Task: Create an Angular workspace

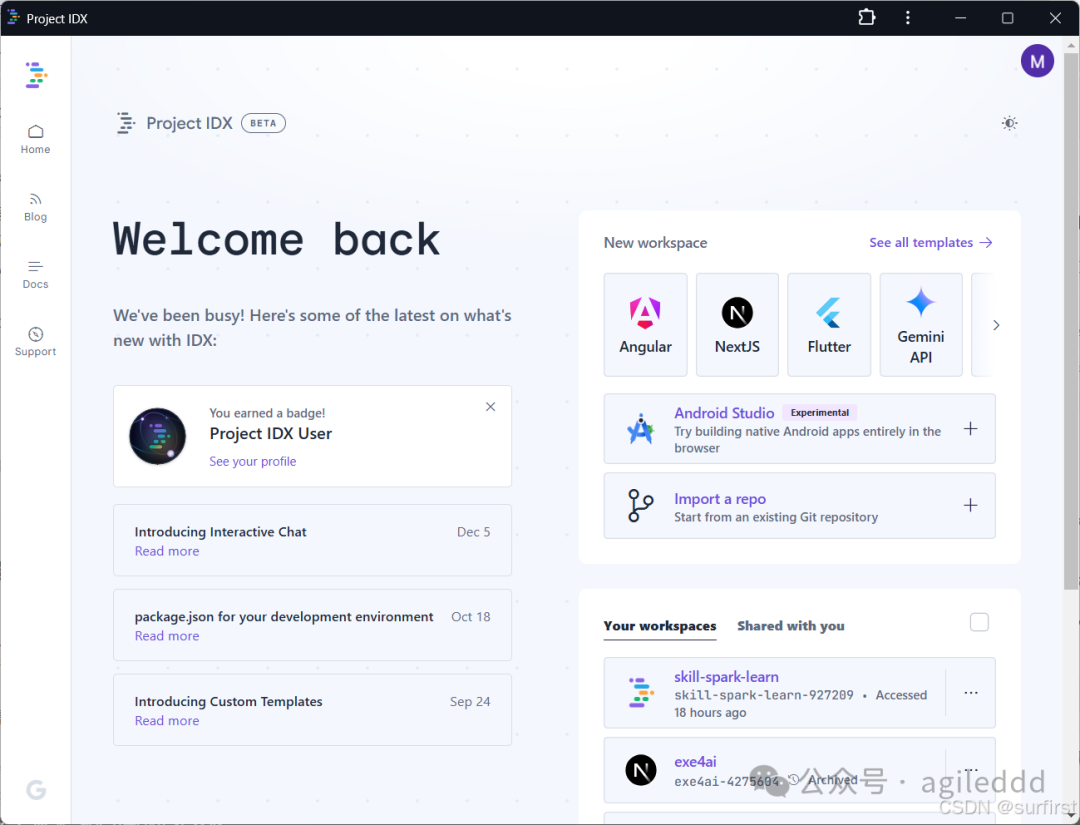Action: [645, 324]
